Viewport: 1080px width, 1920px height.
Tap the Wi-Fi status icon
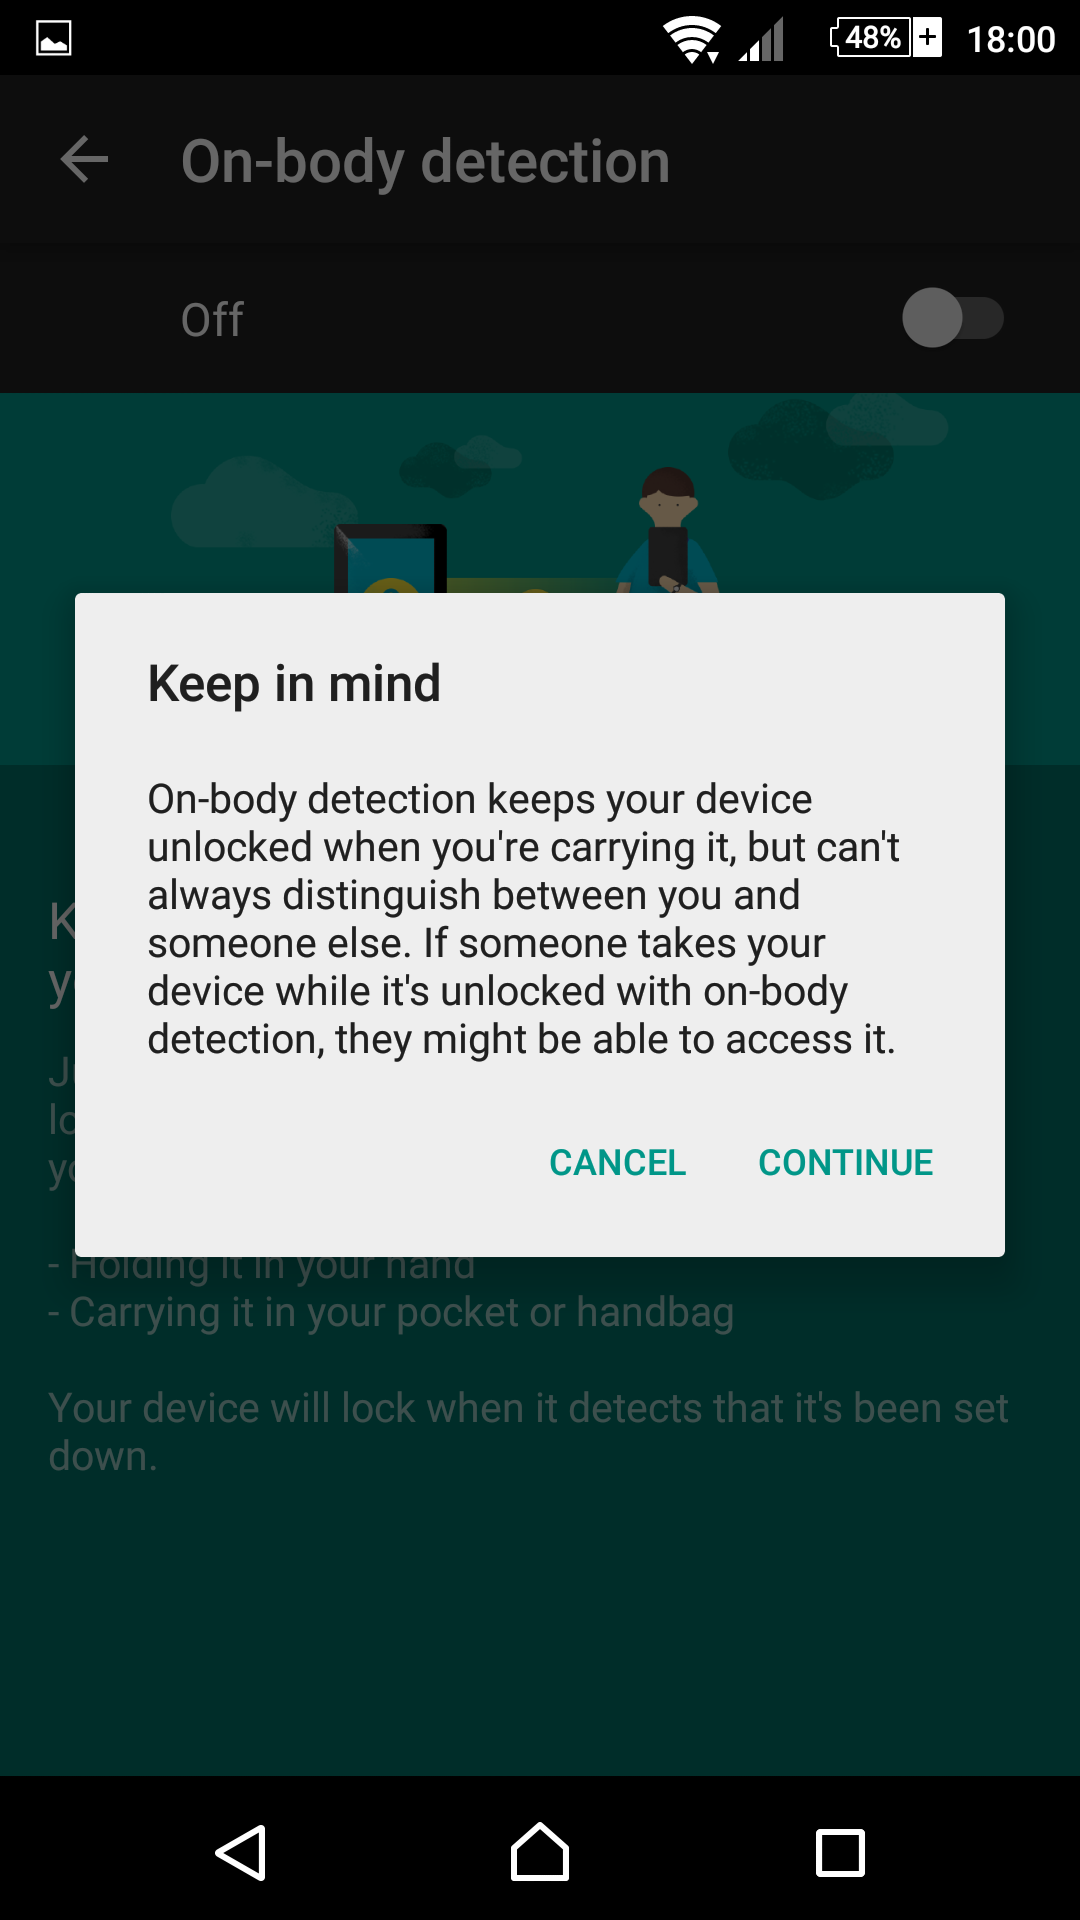click(692, 40)
